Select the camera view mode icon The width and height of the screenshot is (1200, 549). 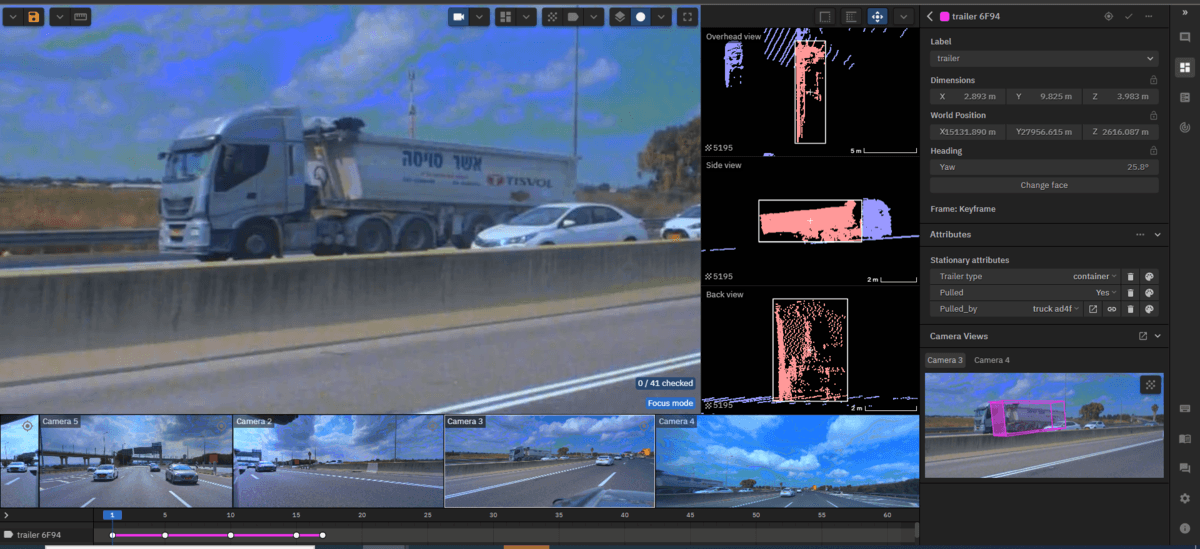(x=459, y=17)
